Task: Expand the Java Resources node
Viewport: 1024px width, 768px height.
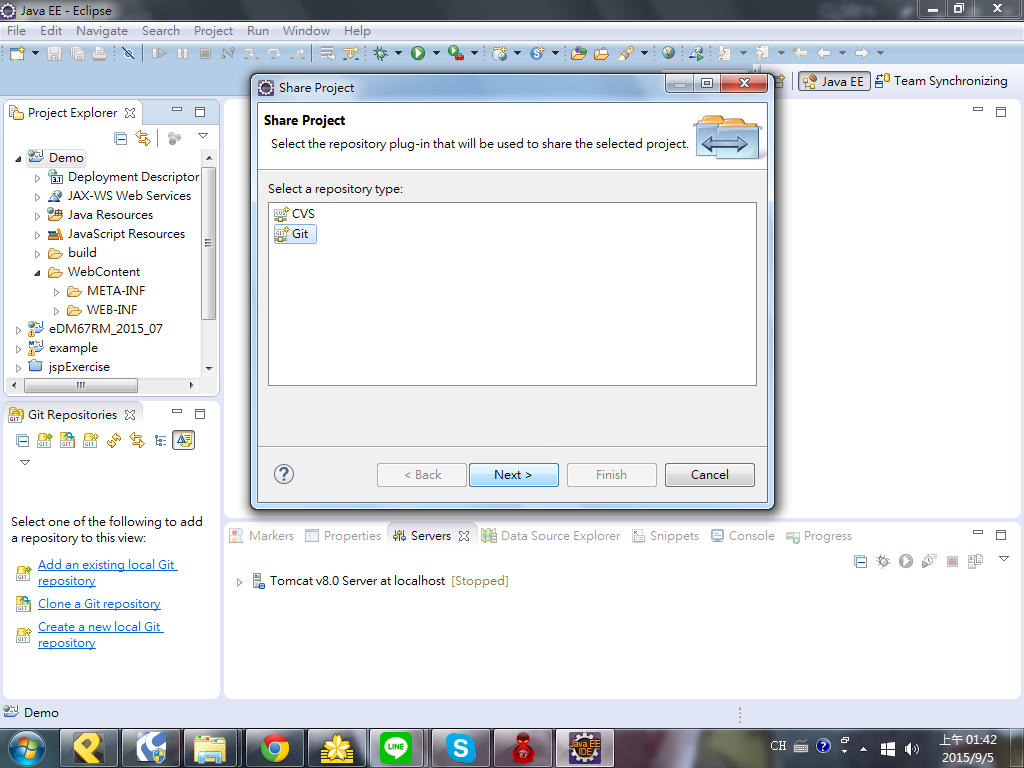Action: [37, 216]
